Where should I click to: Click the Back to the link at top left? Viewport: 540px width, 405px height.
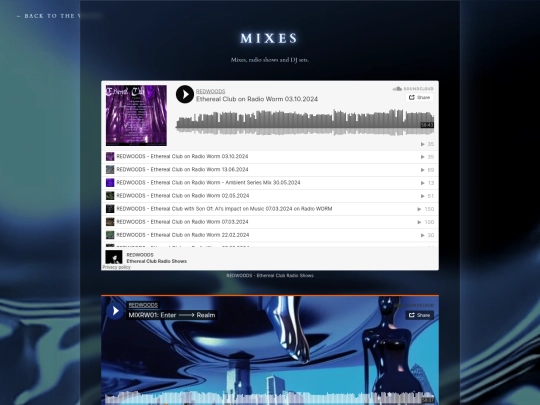49,16
